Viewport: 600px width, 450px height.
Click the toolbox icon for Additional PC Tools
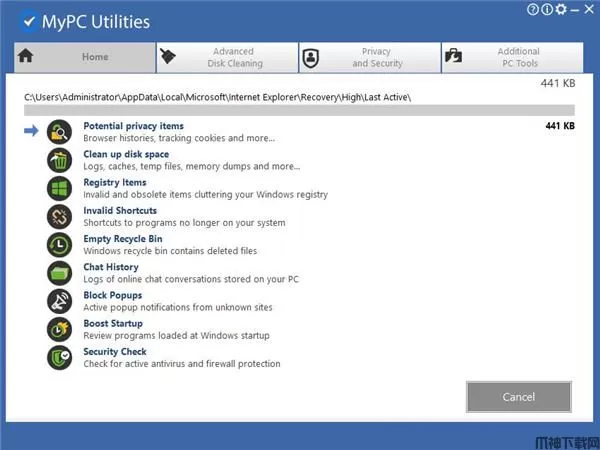click(453, 56)
